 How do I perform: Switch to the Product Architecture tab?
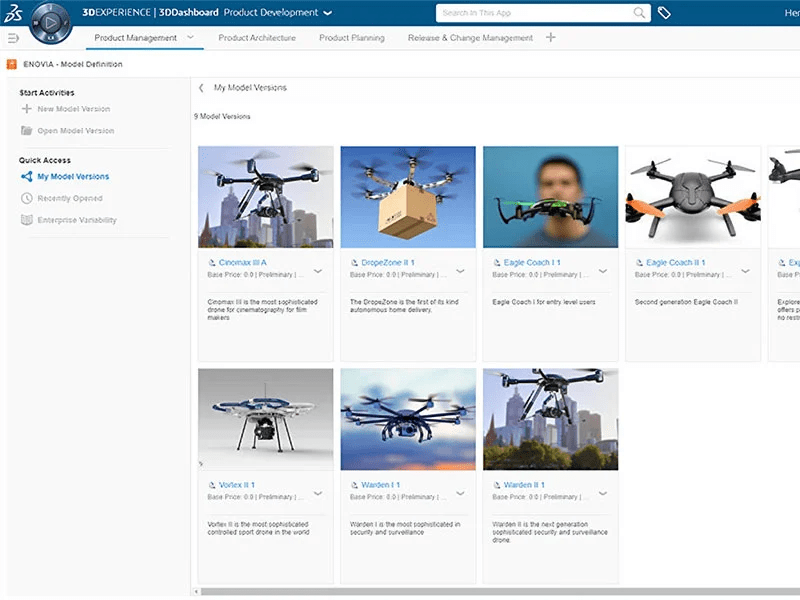258,38
